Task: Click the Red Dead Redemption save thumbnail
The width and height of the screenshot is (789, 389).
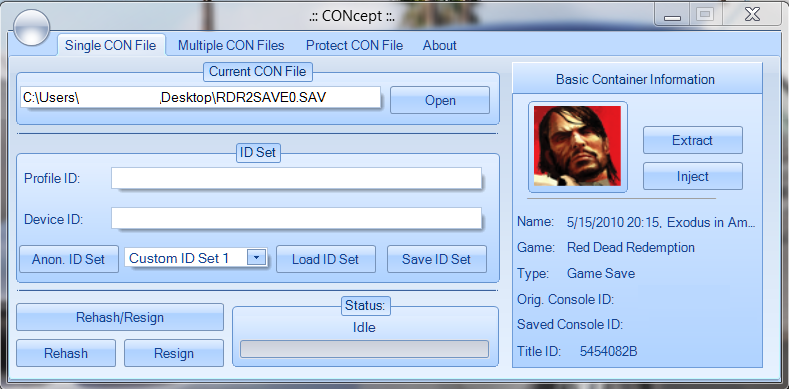Action: [578, 146]
